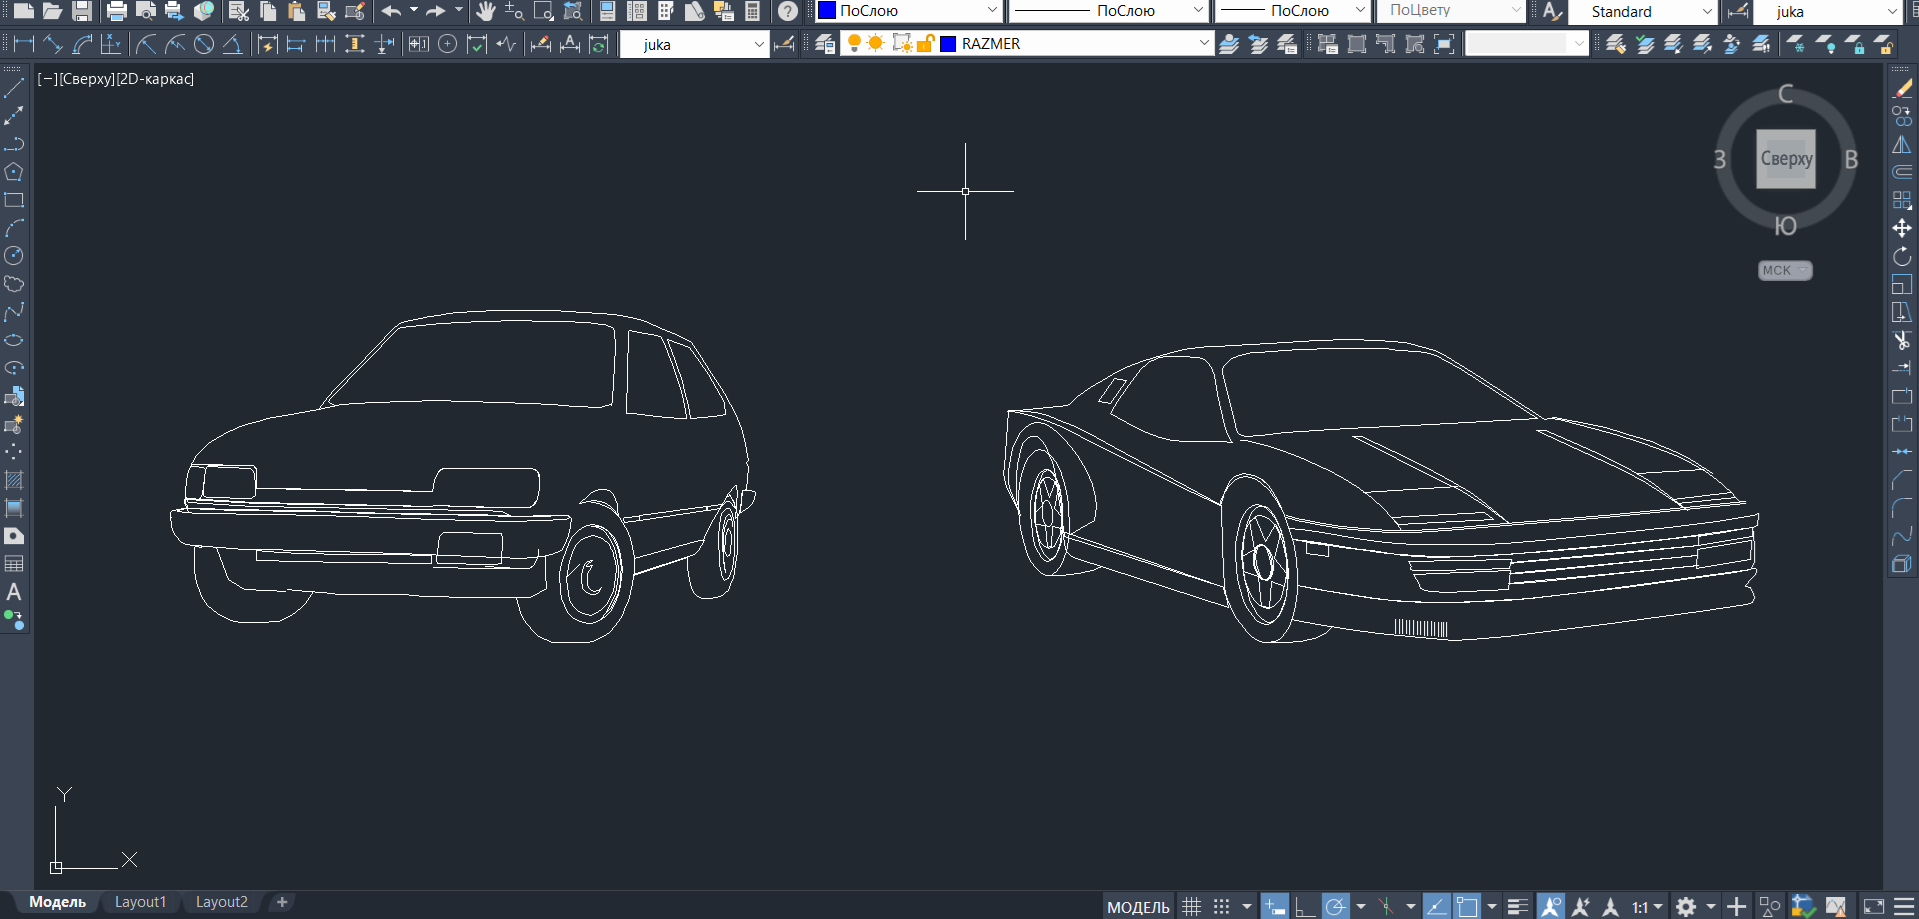Screen dimensions: 1919x919
Task: Open the Layer Properties manager icon
Action: click(824, 44)
